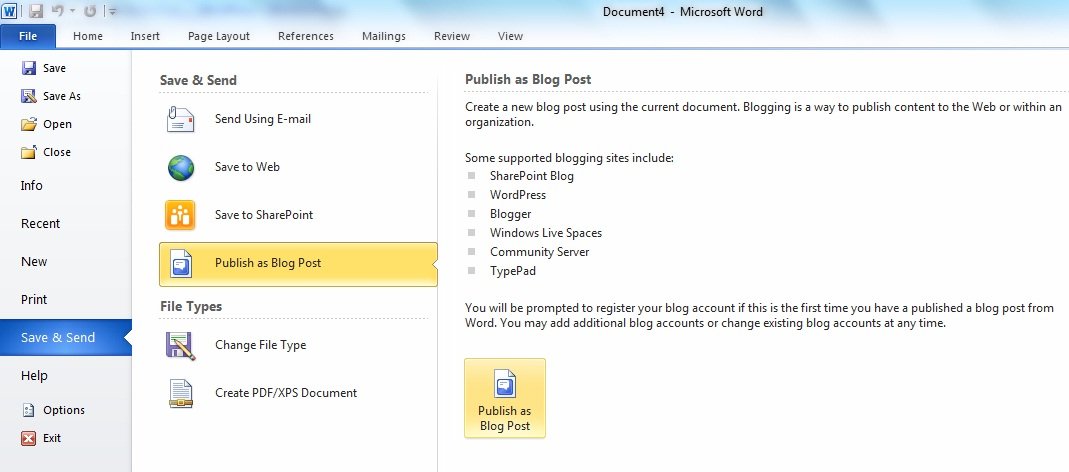
Task: Open the Page Layout tab
Action: (219, 36)
